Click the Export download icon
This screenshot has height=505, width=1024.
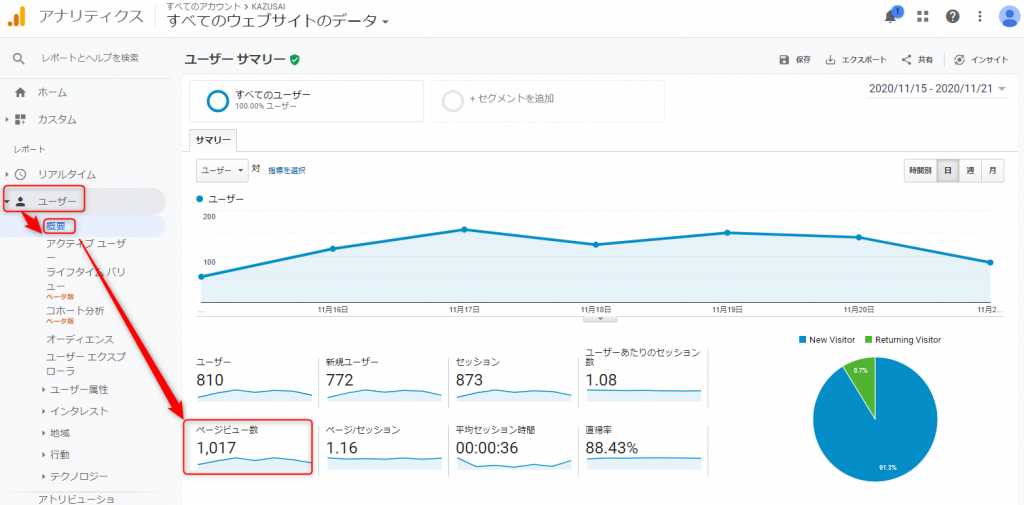(x=831, y=59)
